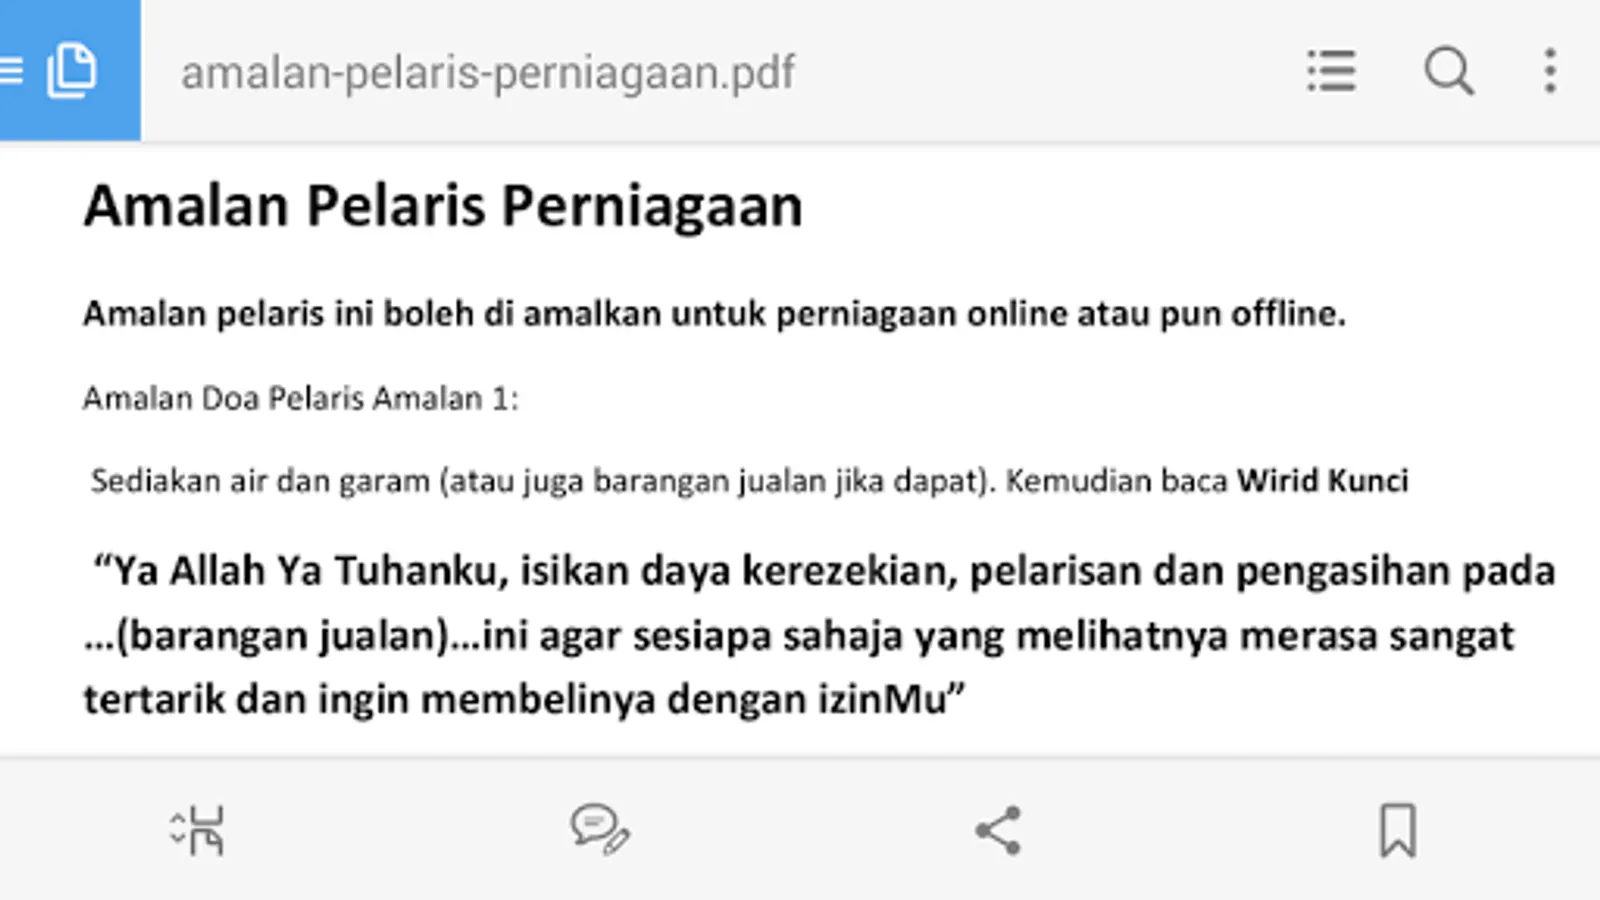This screenshot has height=900, width=1600.
Task: Open the three-dot overflow menu
Action: tap(1550, 71)
